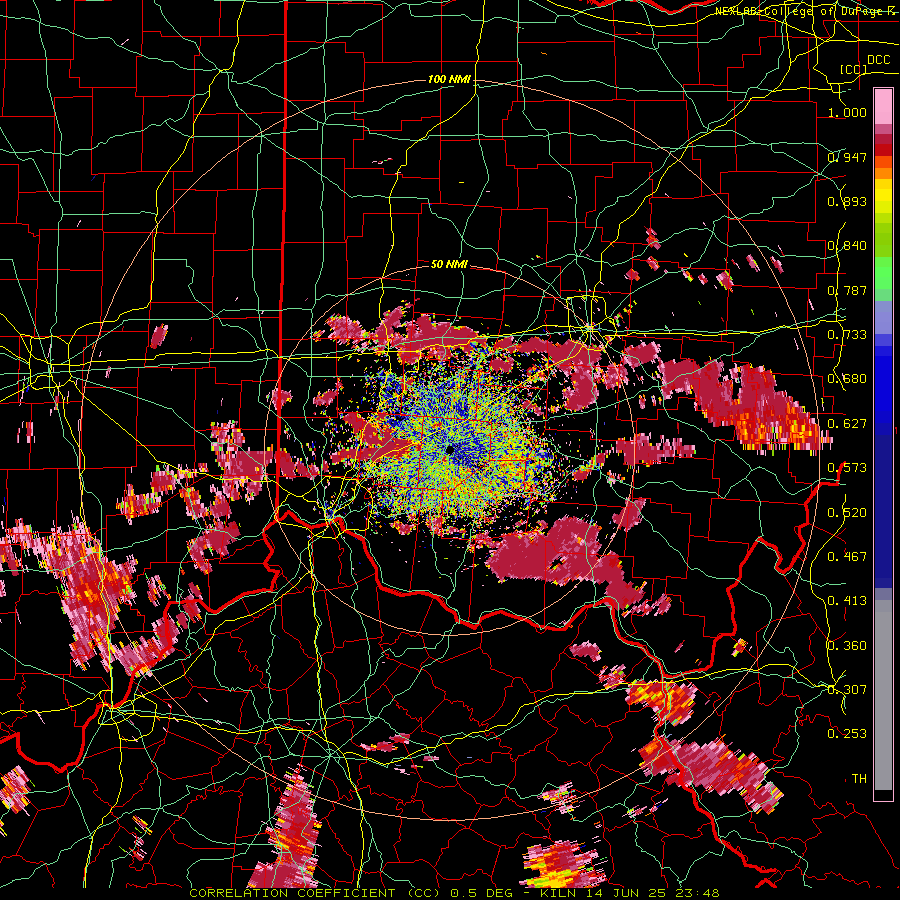Click the yellow segment of the color bar
Image resolution: width=900 pixels, height=900 pixels.
coord(883,196)
